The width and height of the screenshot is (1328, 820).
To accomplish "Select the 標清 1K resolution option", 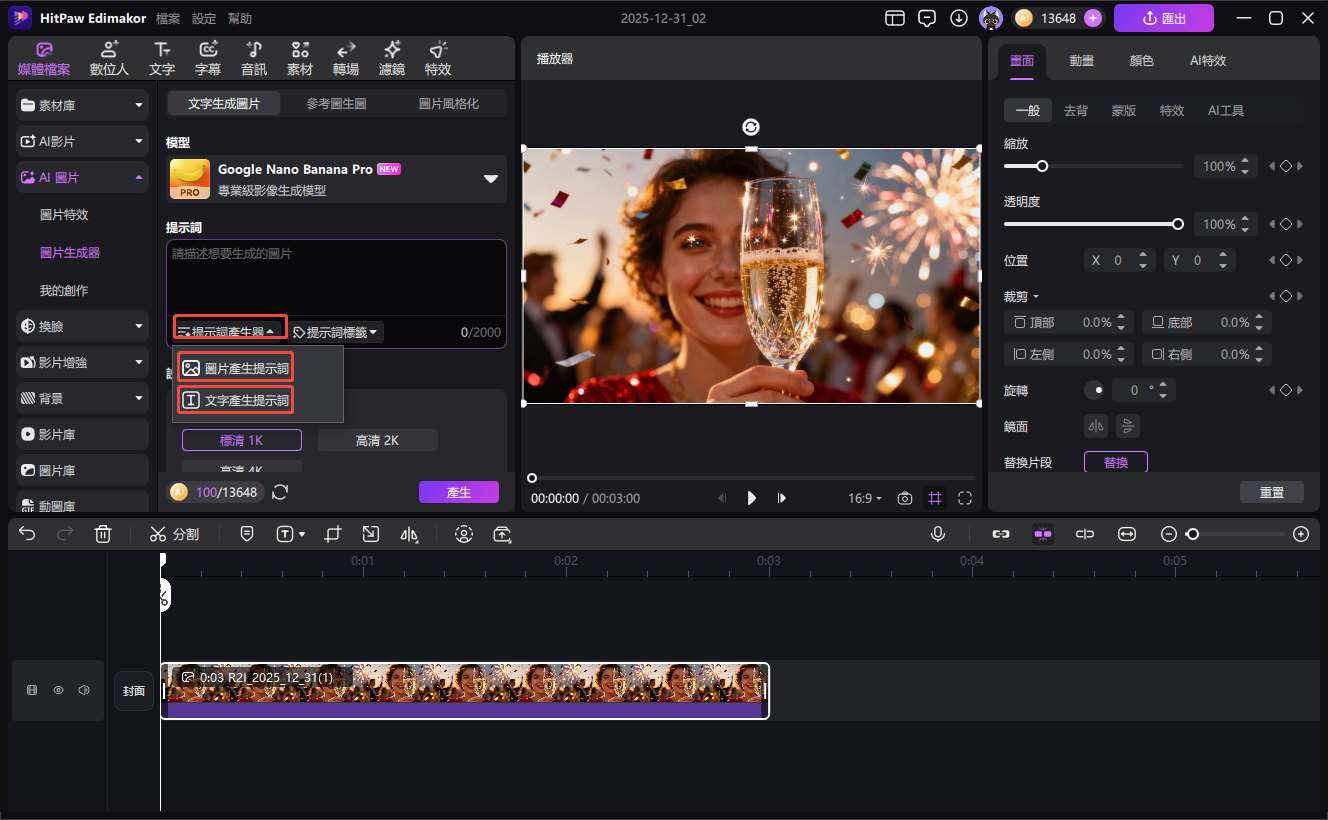I will 242,440.
